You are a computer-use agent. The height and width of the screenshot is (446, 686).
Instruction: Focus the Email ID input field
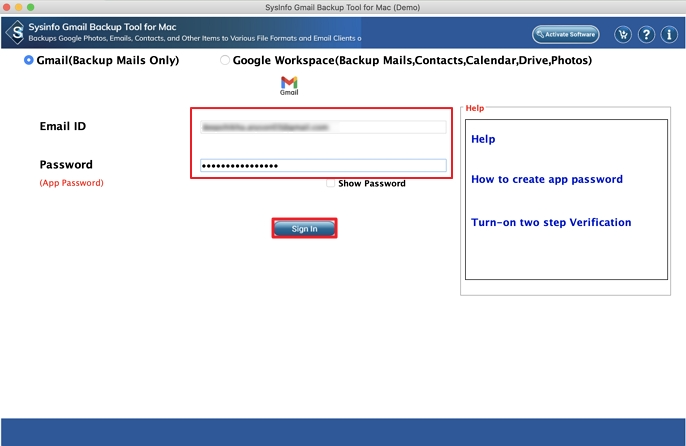point(323,127)
